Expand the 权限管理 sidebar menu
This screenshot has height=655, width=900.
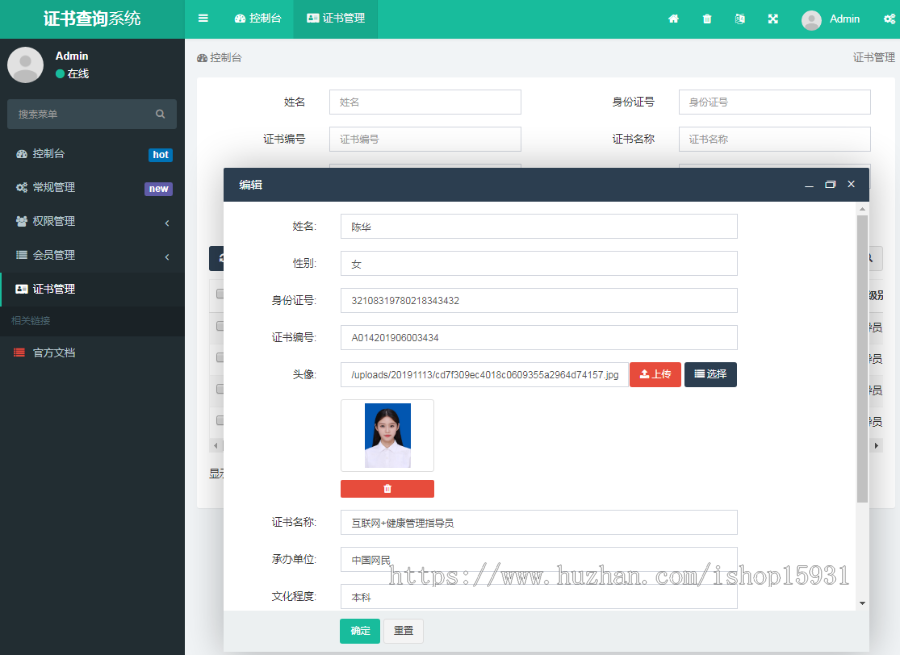pos(92,221)
